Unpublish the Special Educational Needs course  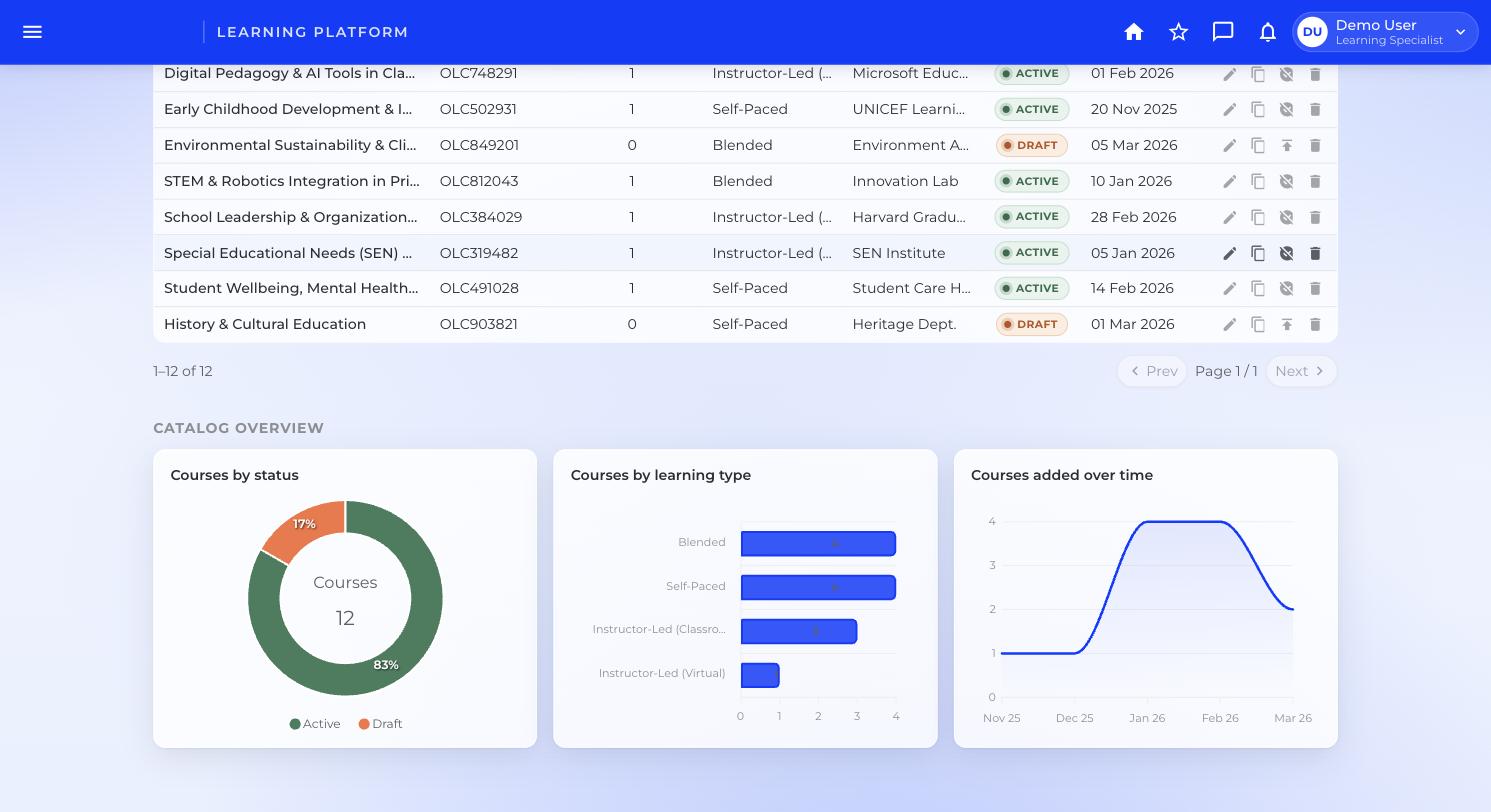[1287, 253]
